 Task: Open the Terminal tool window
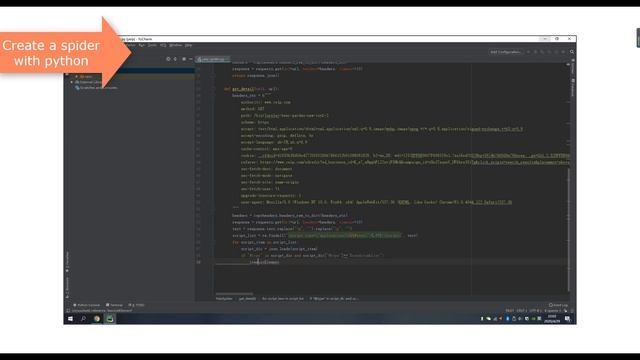[114, 305]
